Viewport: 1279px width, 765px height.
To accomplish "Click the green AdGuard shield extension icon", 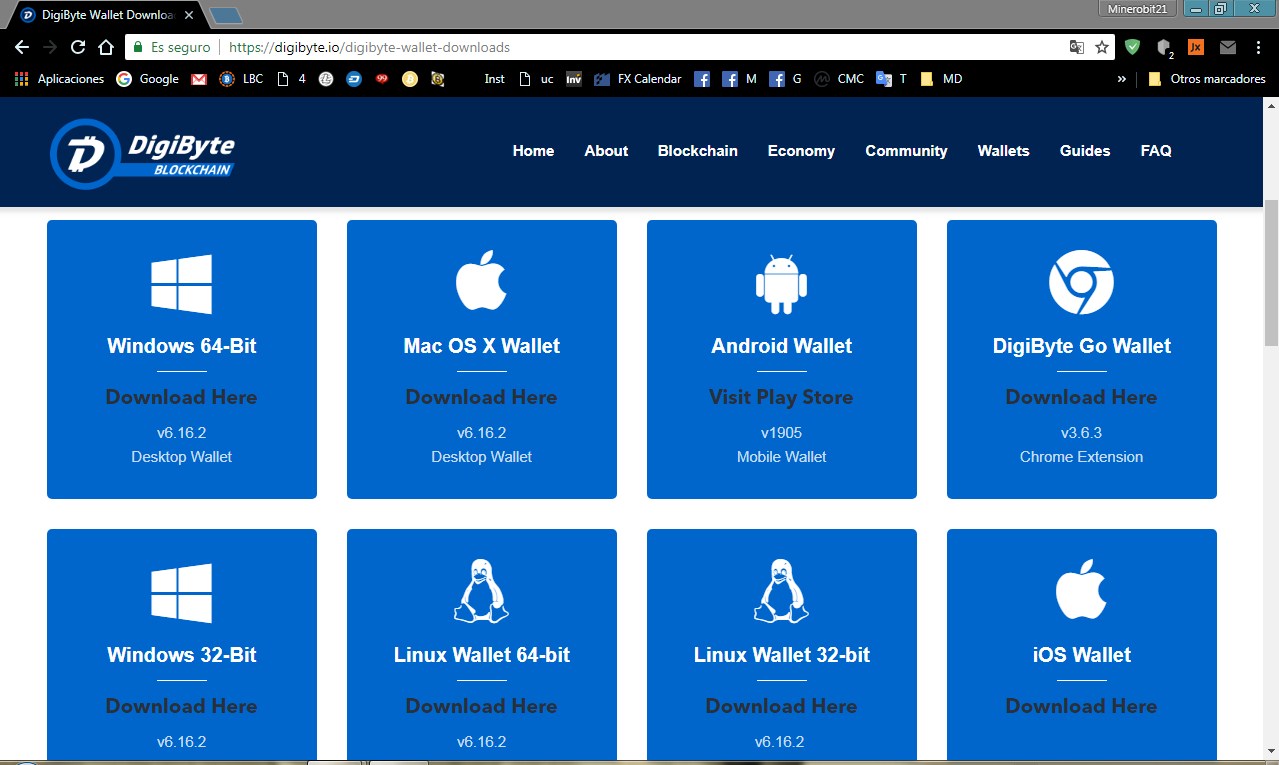I will pos(1131,47).
